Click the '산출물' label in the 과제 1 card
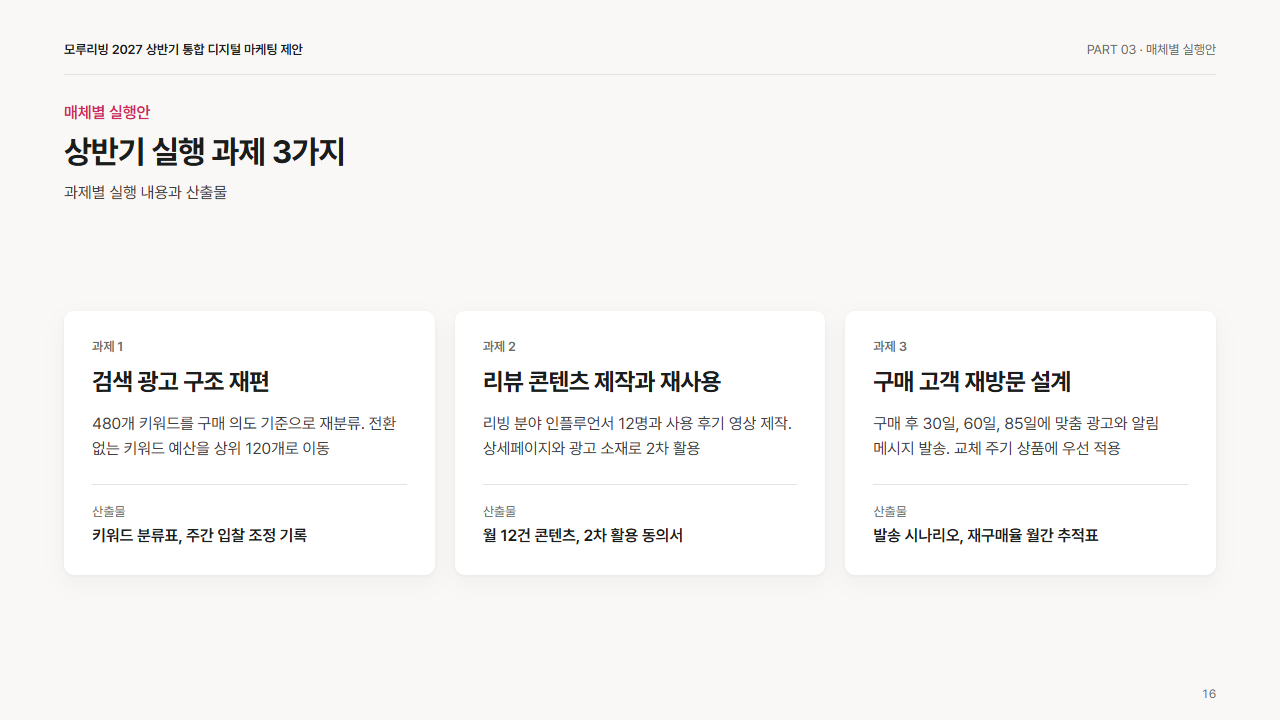This screenshot has width=1280, height=720. (x=108, y=511)
